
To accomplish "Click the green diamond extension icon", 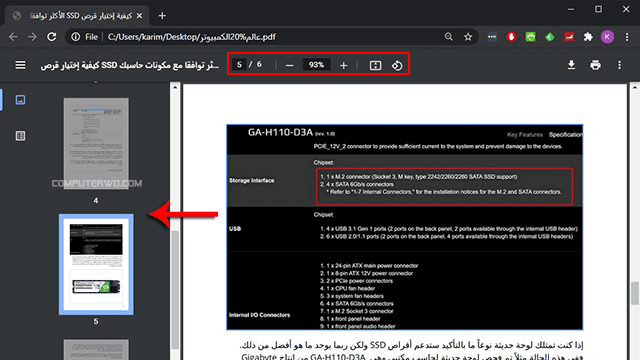I will coord(550,37).
